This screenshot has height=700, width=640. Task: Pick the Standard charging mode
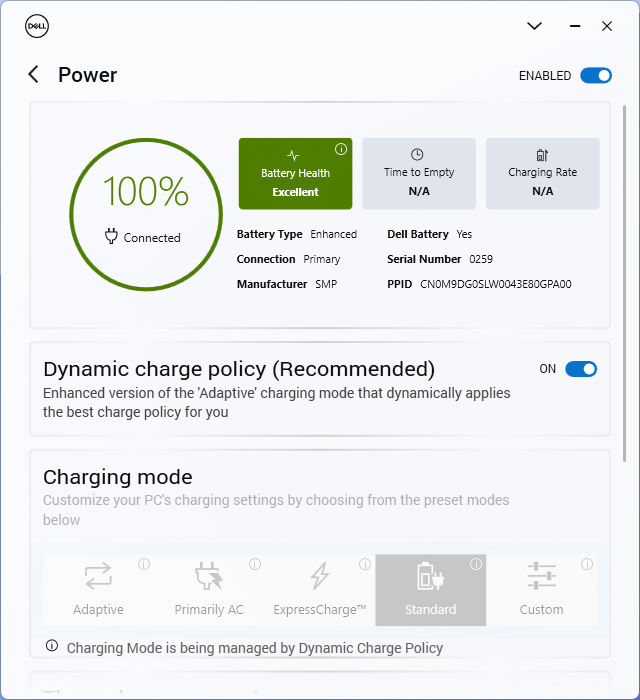pyautogui.click(x=431, y=589)
